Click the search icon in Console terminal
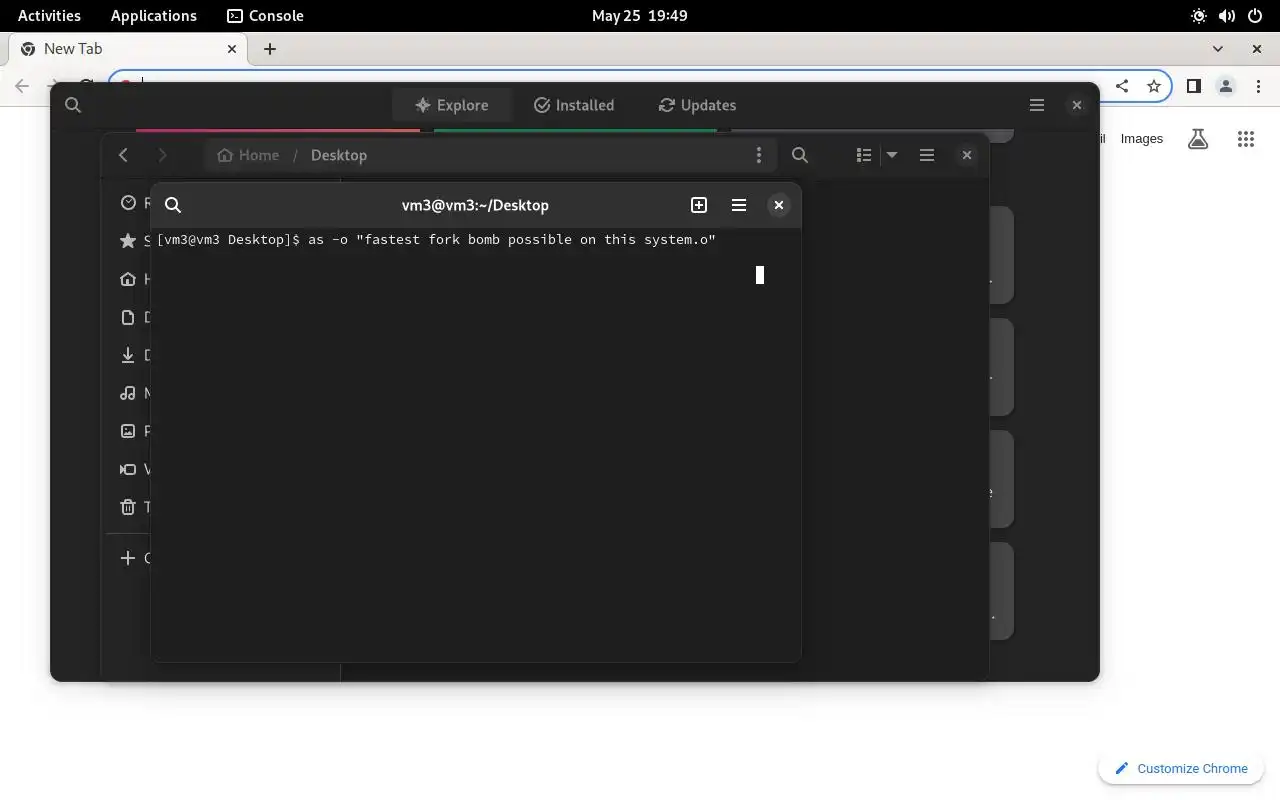Screen dimensions: 1280x800 (173, 205)
